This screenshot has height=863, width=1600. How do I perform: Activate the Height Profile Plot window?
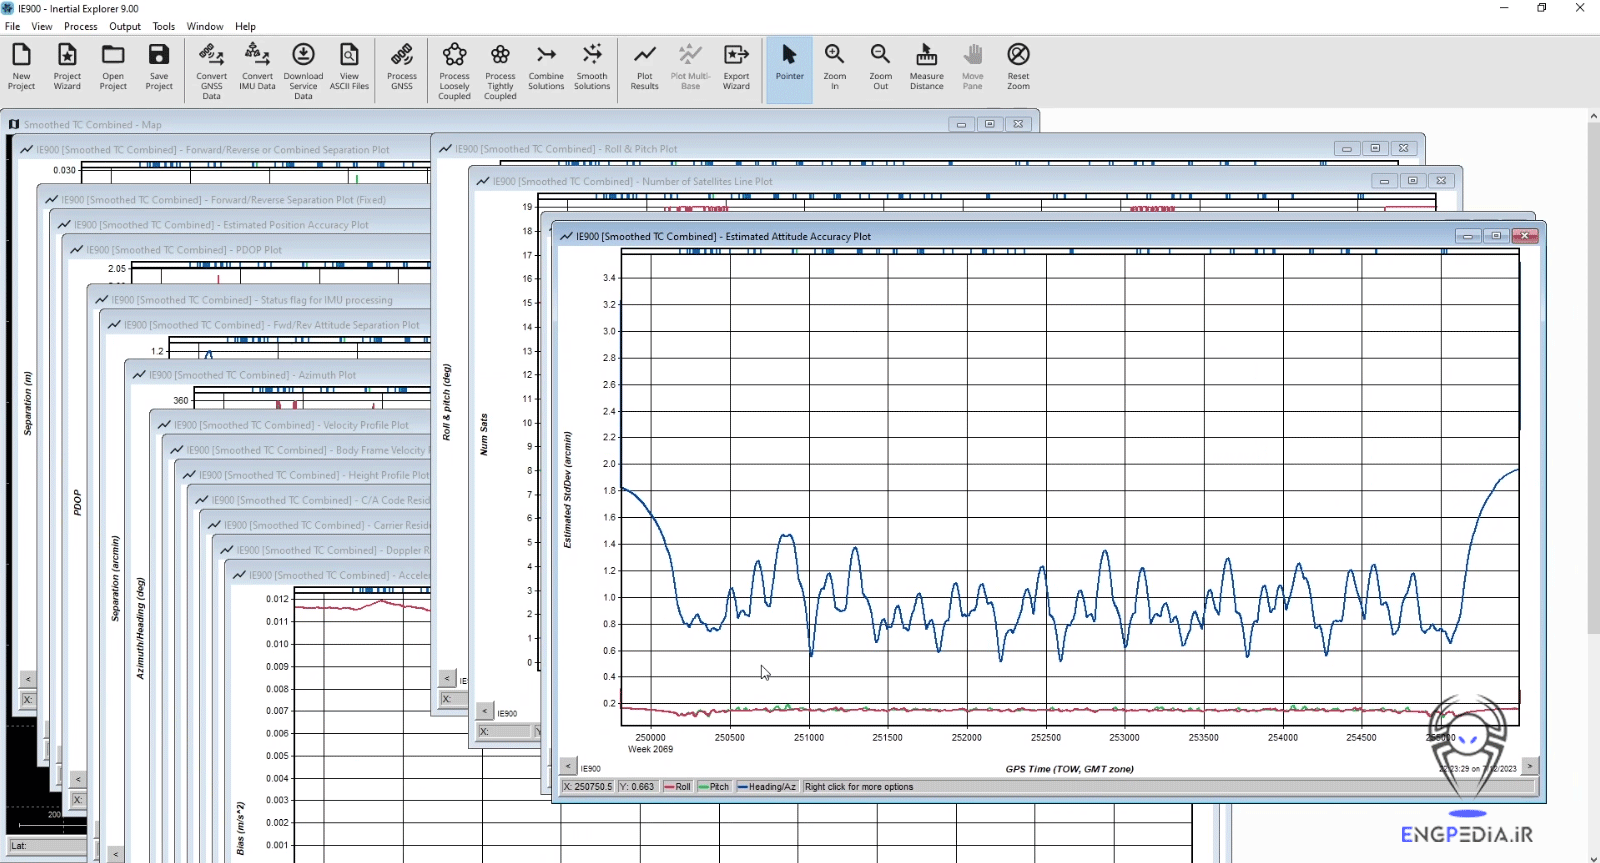[313, 475]
